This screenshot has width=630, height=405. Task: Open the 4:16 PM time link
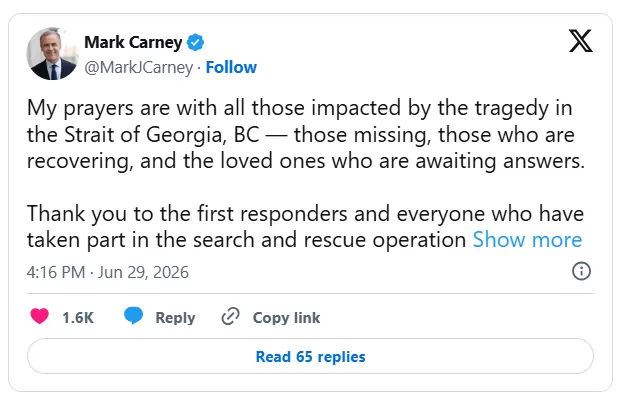tap(56, 272)
